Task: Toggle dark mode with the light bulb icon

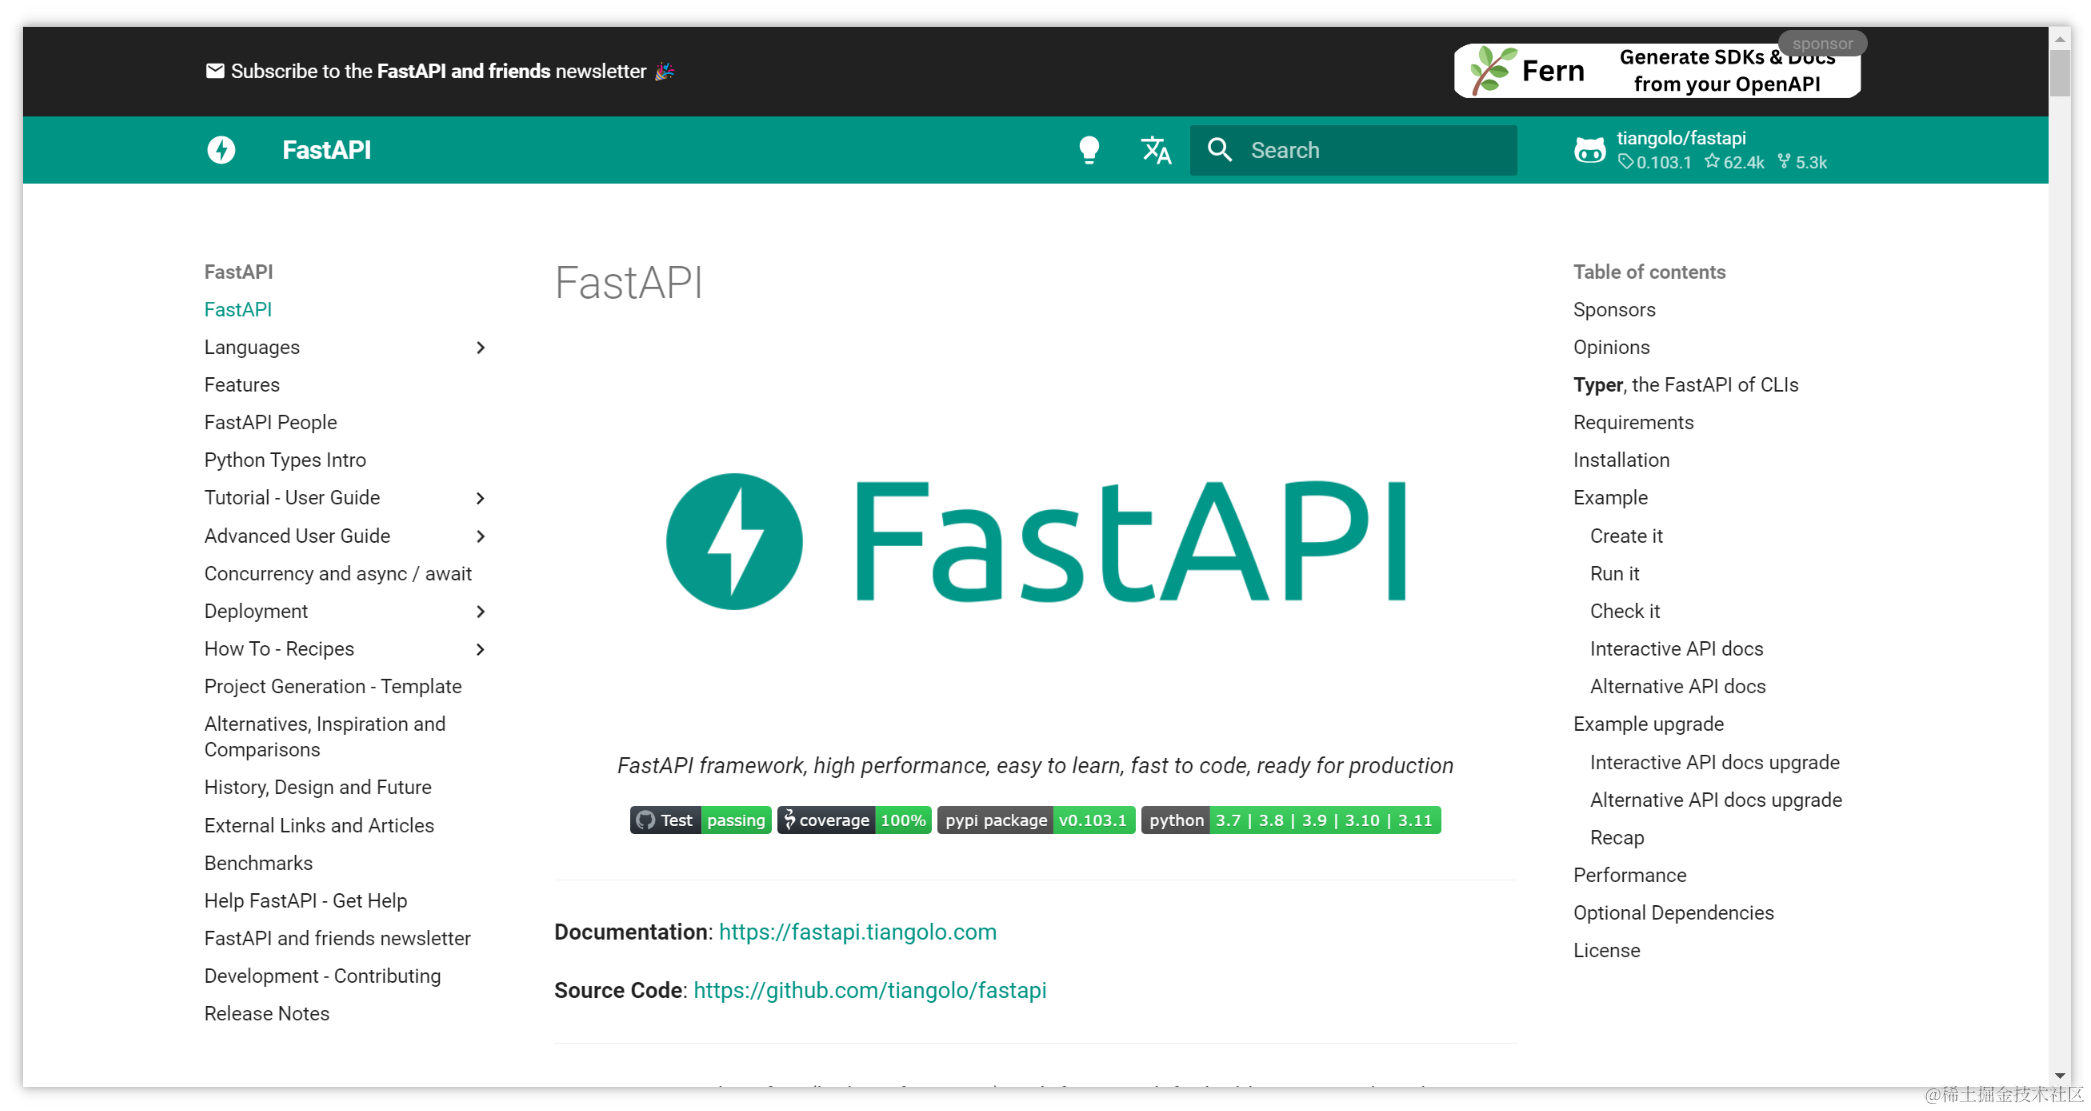Action: pos(1089,149)
